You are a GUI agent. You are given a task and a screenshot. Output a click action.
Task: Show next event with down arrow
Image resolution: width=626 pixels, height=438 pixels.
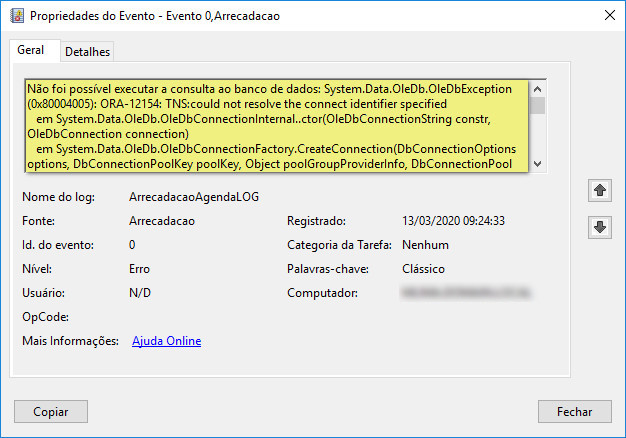tap(600, 227)
